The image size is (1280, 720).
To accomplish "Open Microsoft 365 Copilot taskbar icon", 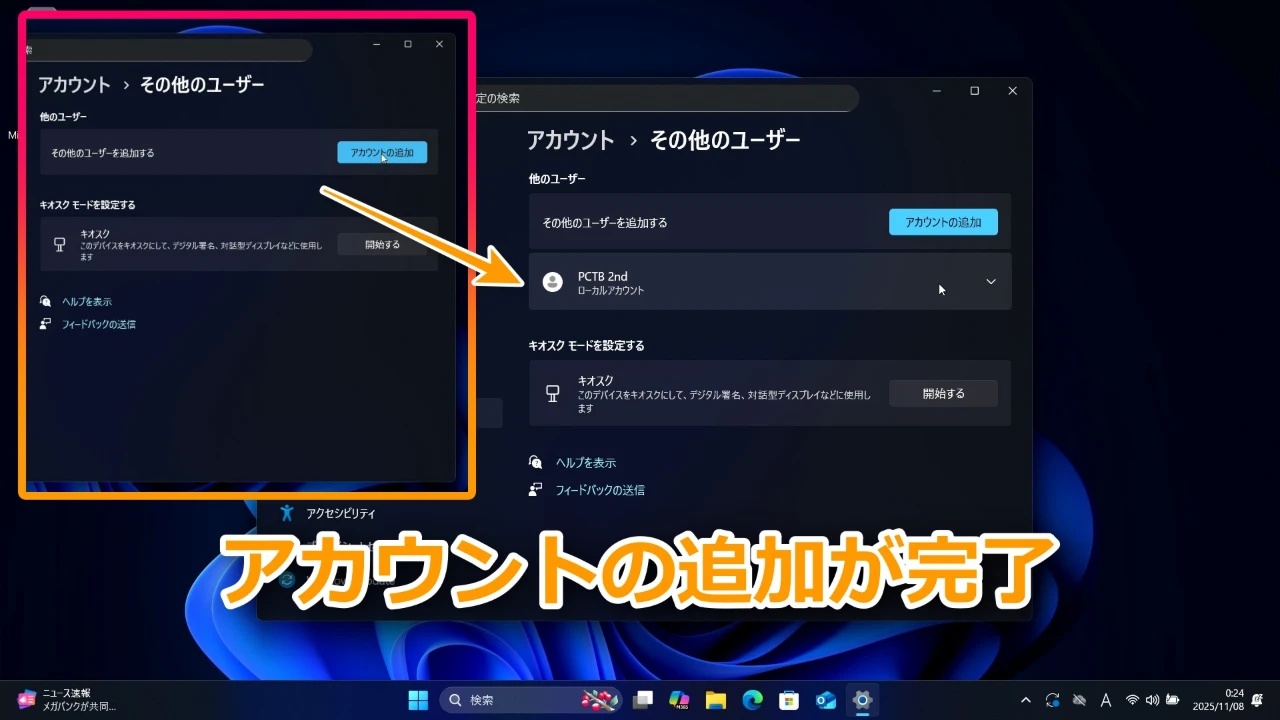I will 679,700.
